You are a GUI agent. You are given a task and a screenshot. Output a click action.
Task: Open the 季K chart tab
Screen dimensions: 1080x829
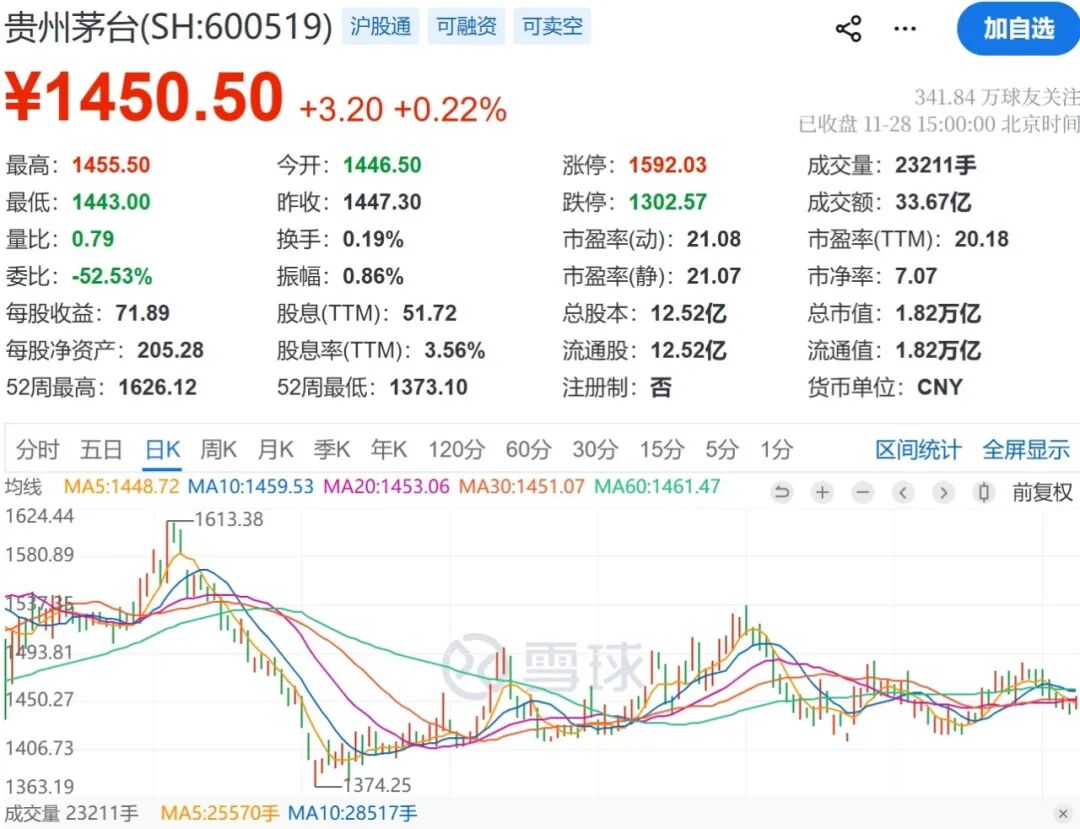tap(332, 450)
